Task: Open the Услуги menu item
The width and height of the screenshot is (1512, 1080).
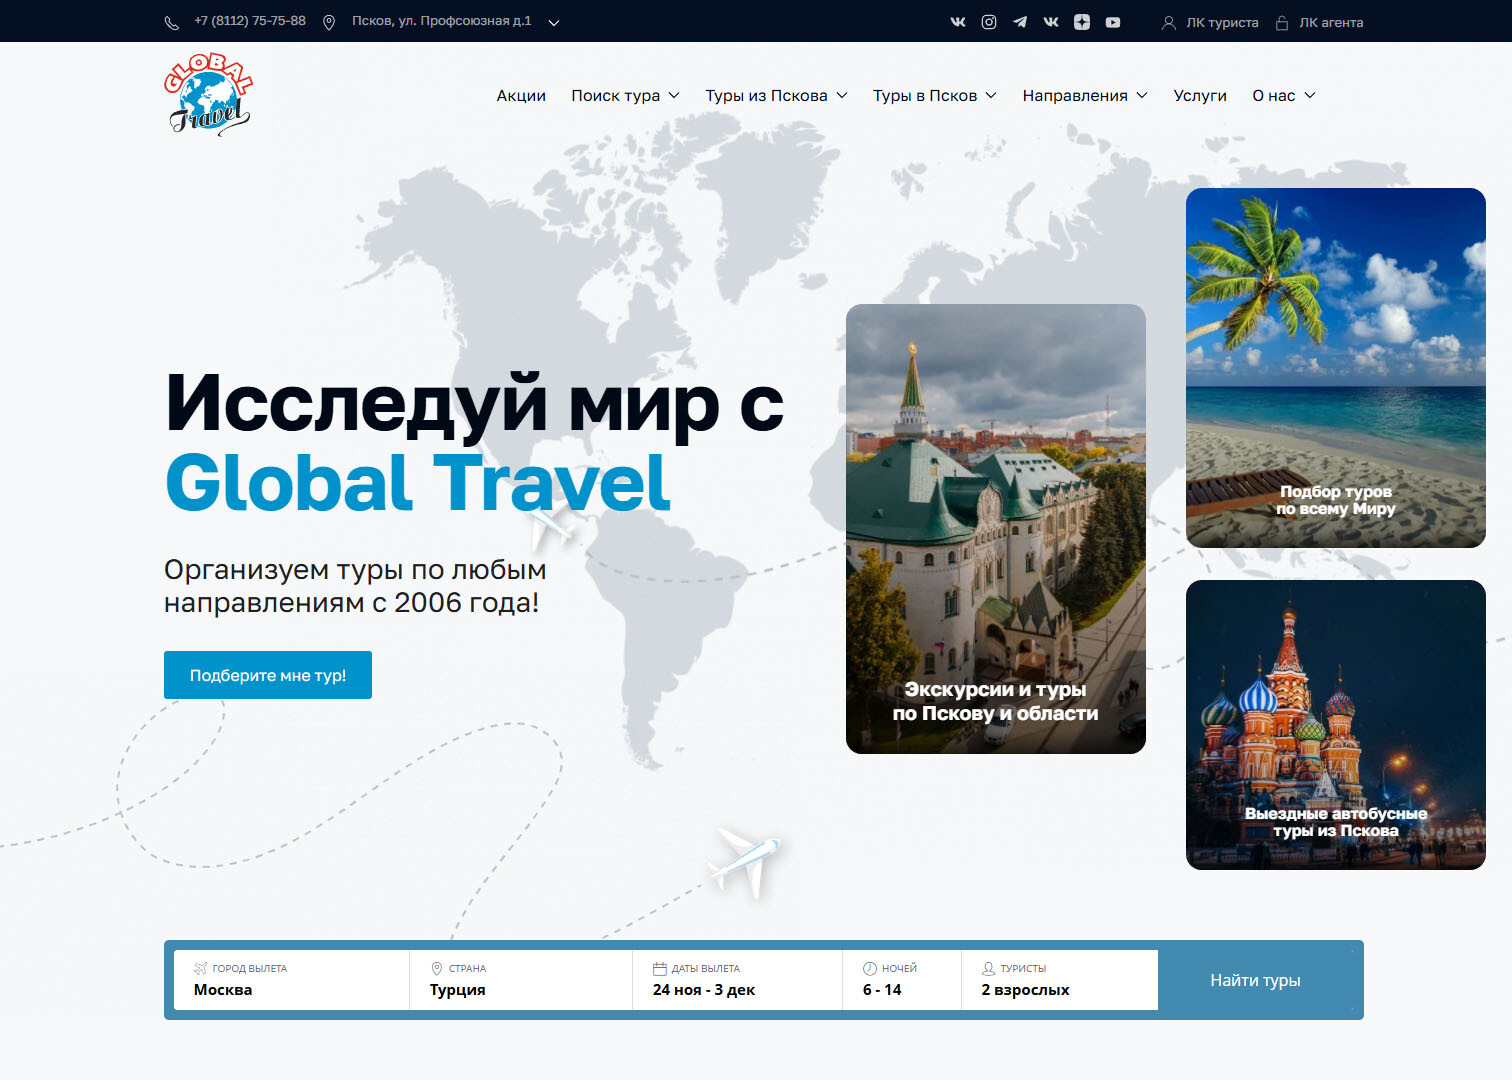Action: (1199, 96)
